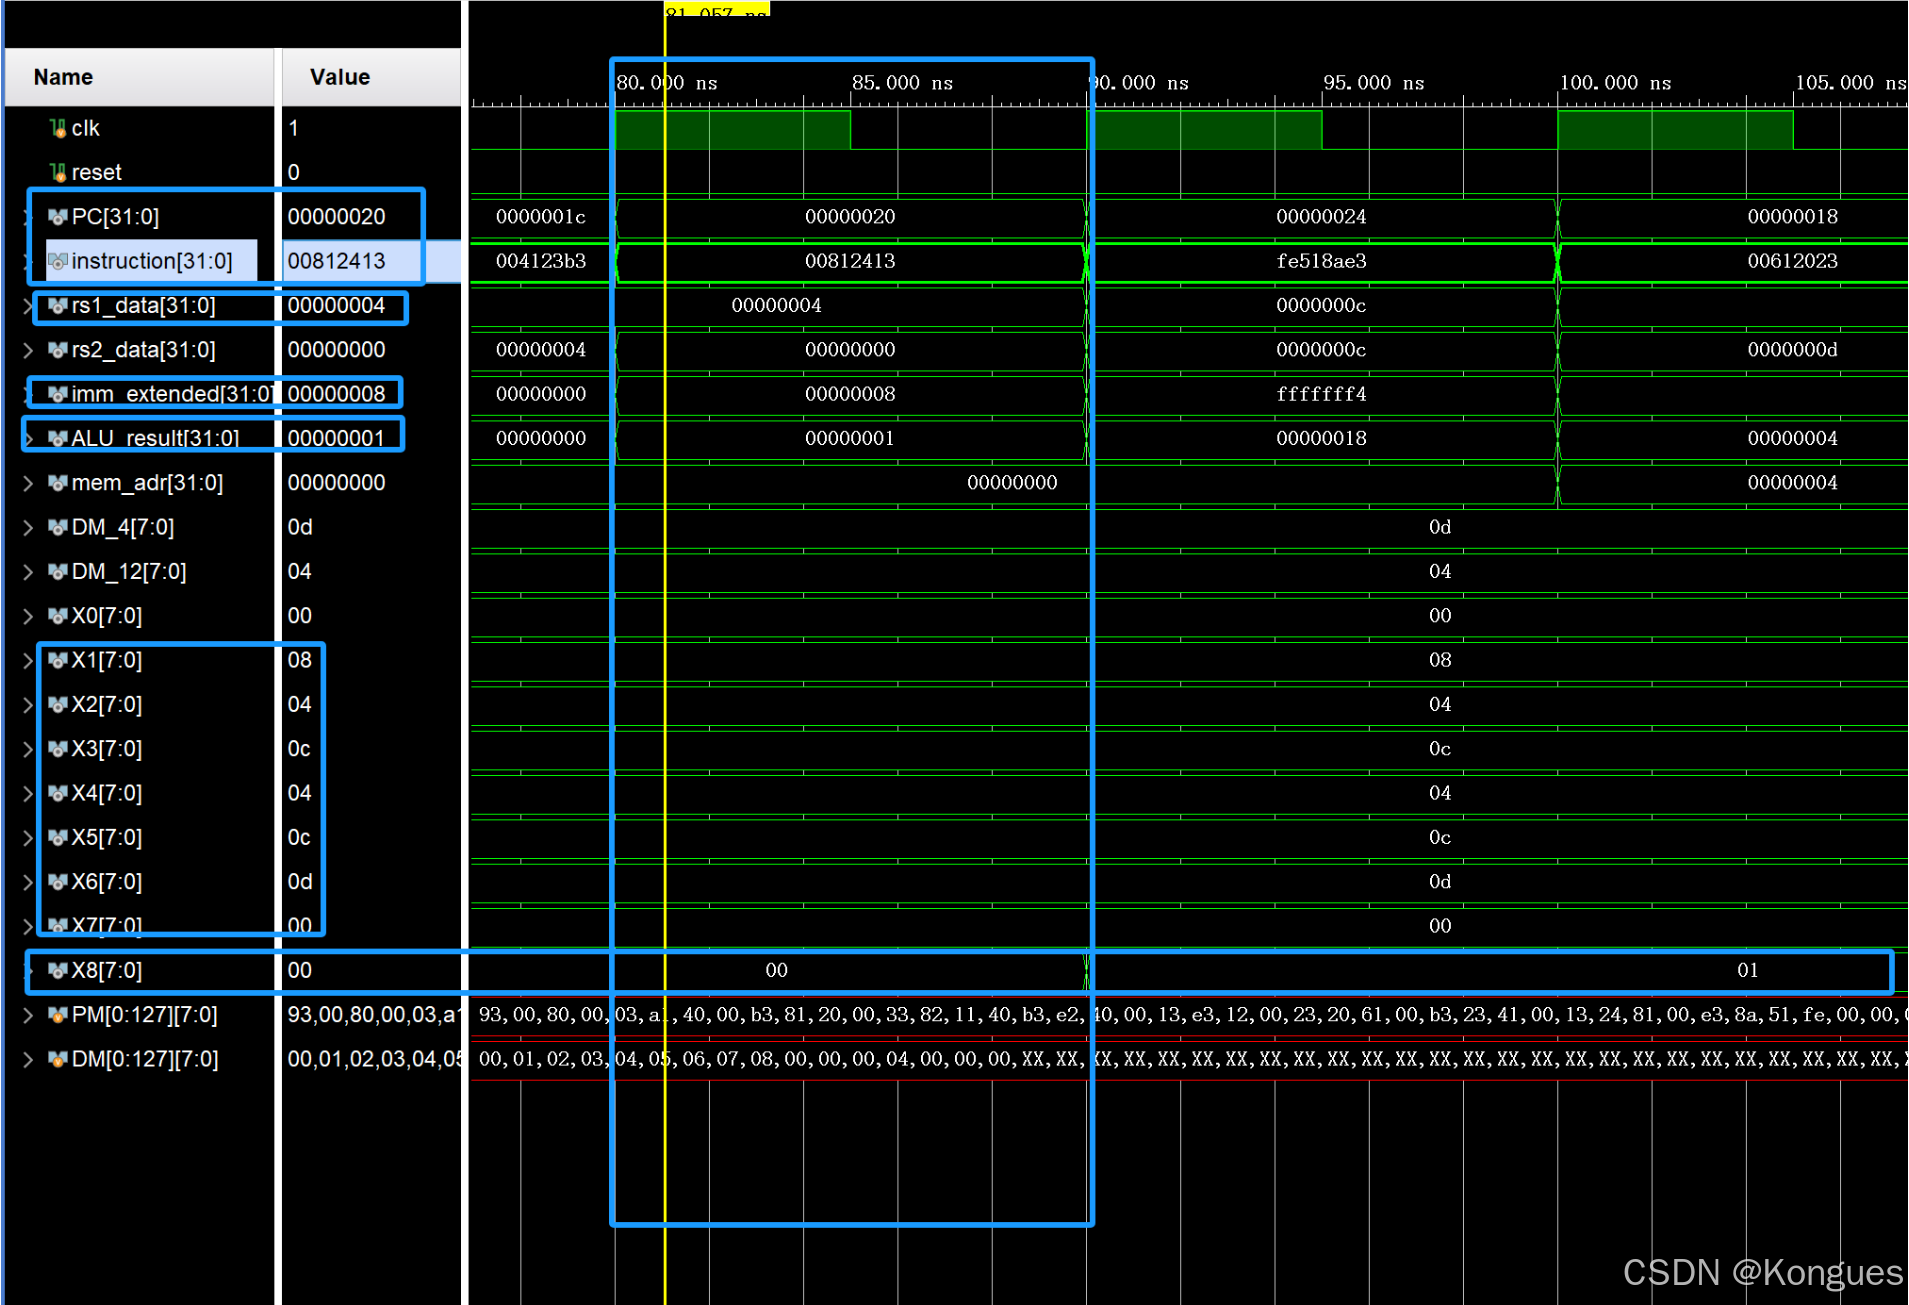Click waveform value fffffff4 on imm_extended row

click(x=1321, y=394)
